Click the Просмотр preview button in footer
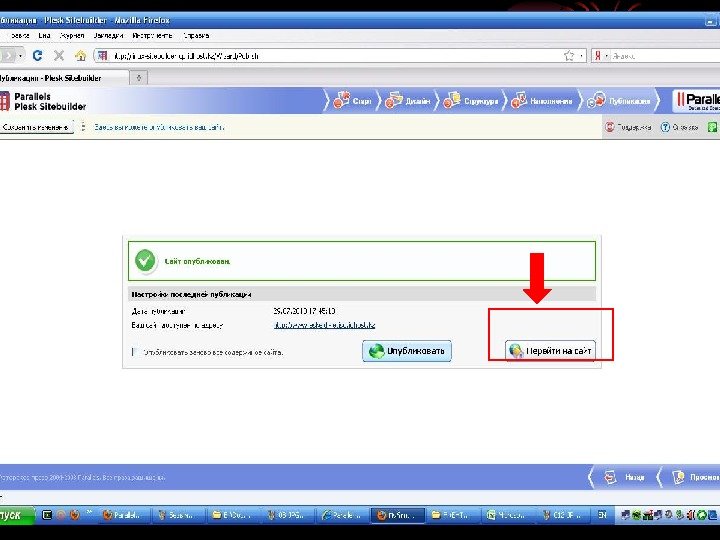720x540 pixels. 696,478
